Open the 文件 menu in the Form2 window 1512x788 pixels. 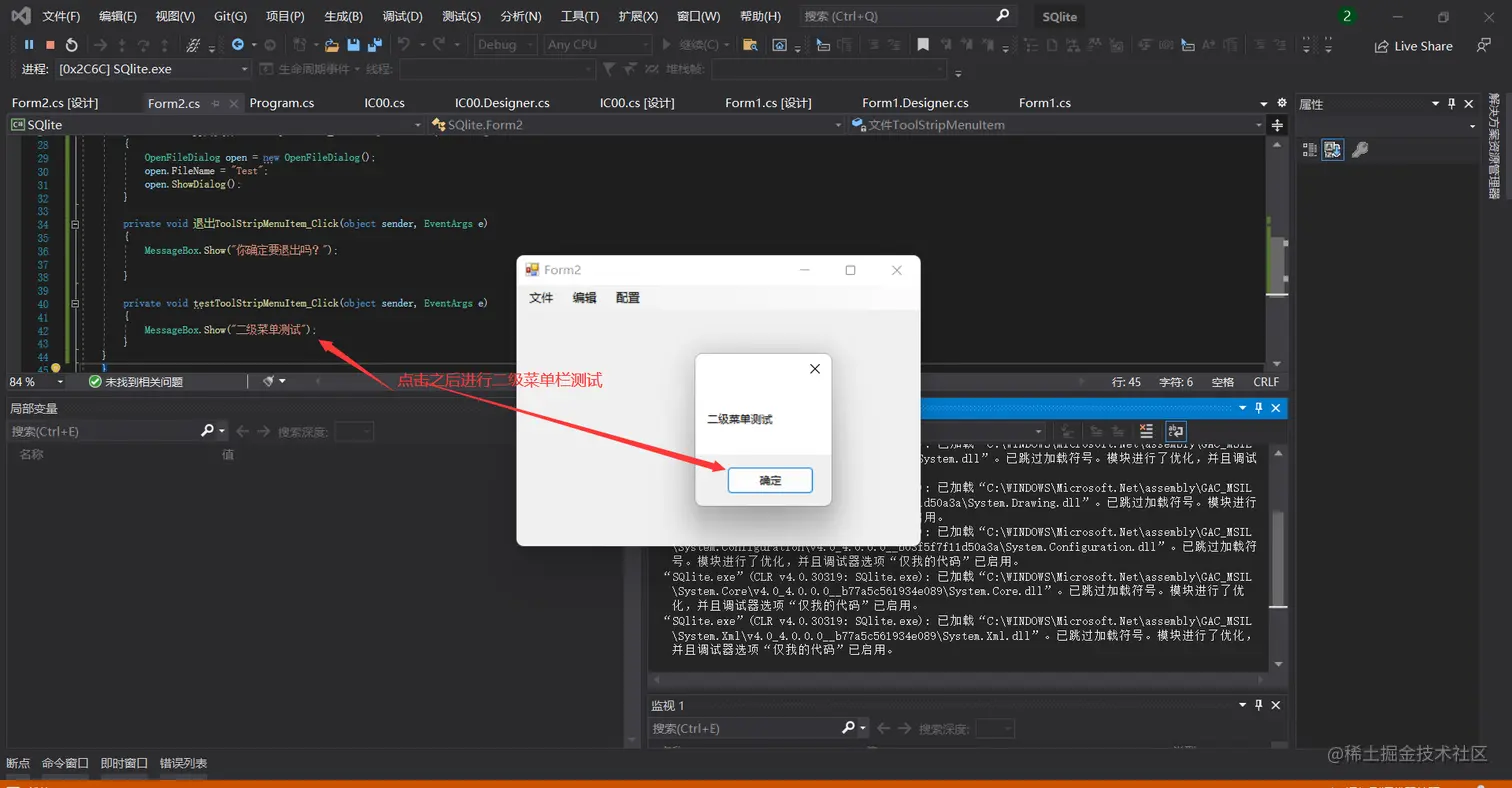[x=541, y=298]
